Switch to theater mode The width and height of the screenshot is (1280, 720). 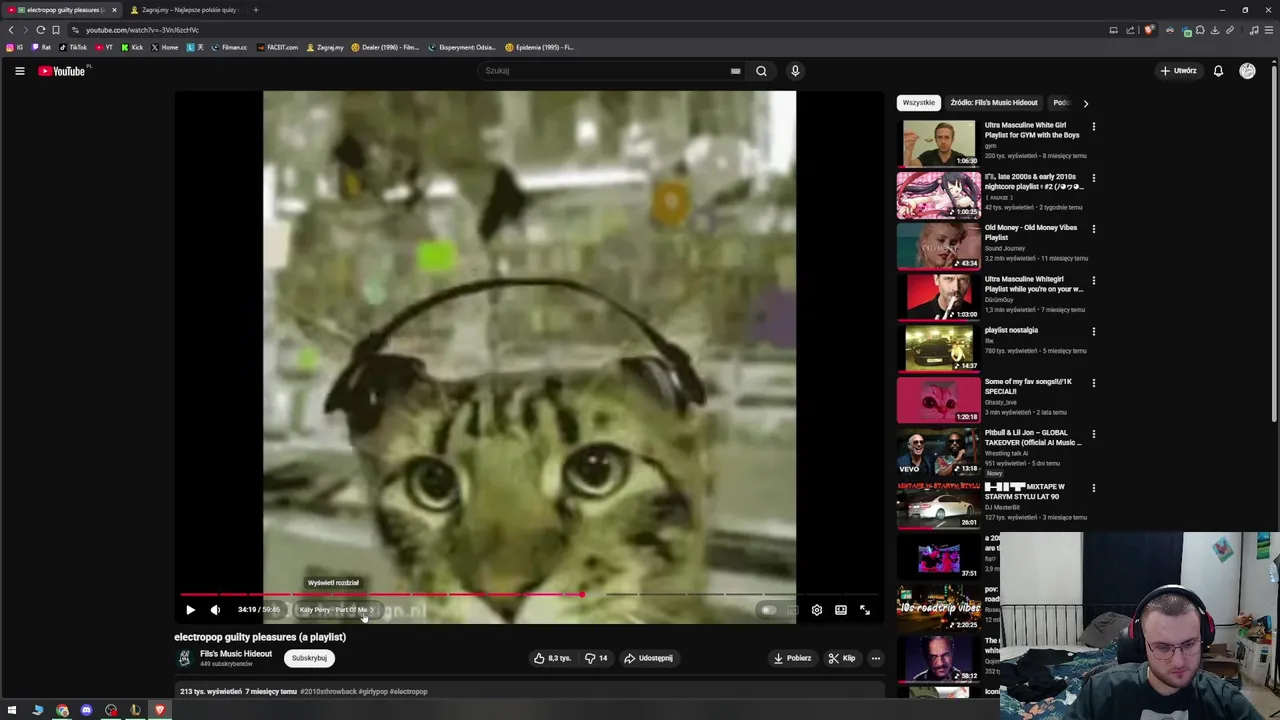point(841,610)
